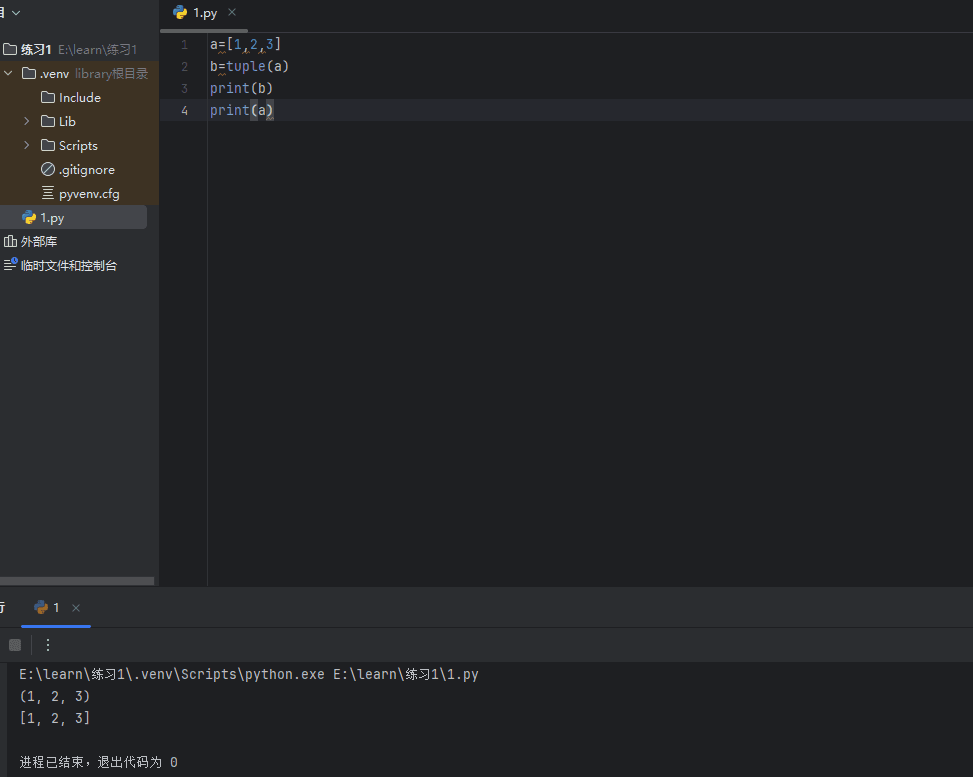Close the 1.py editor tab
This screenshot has height=777, width=973.
233,13
